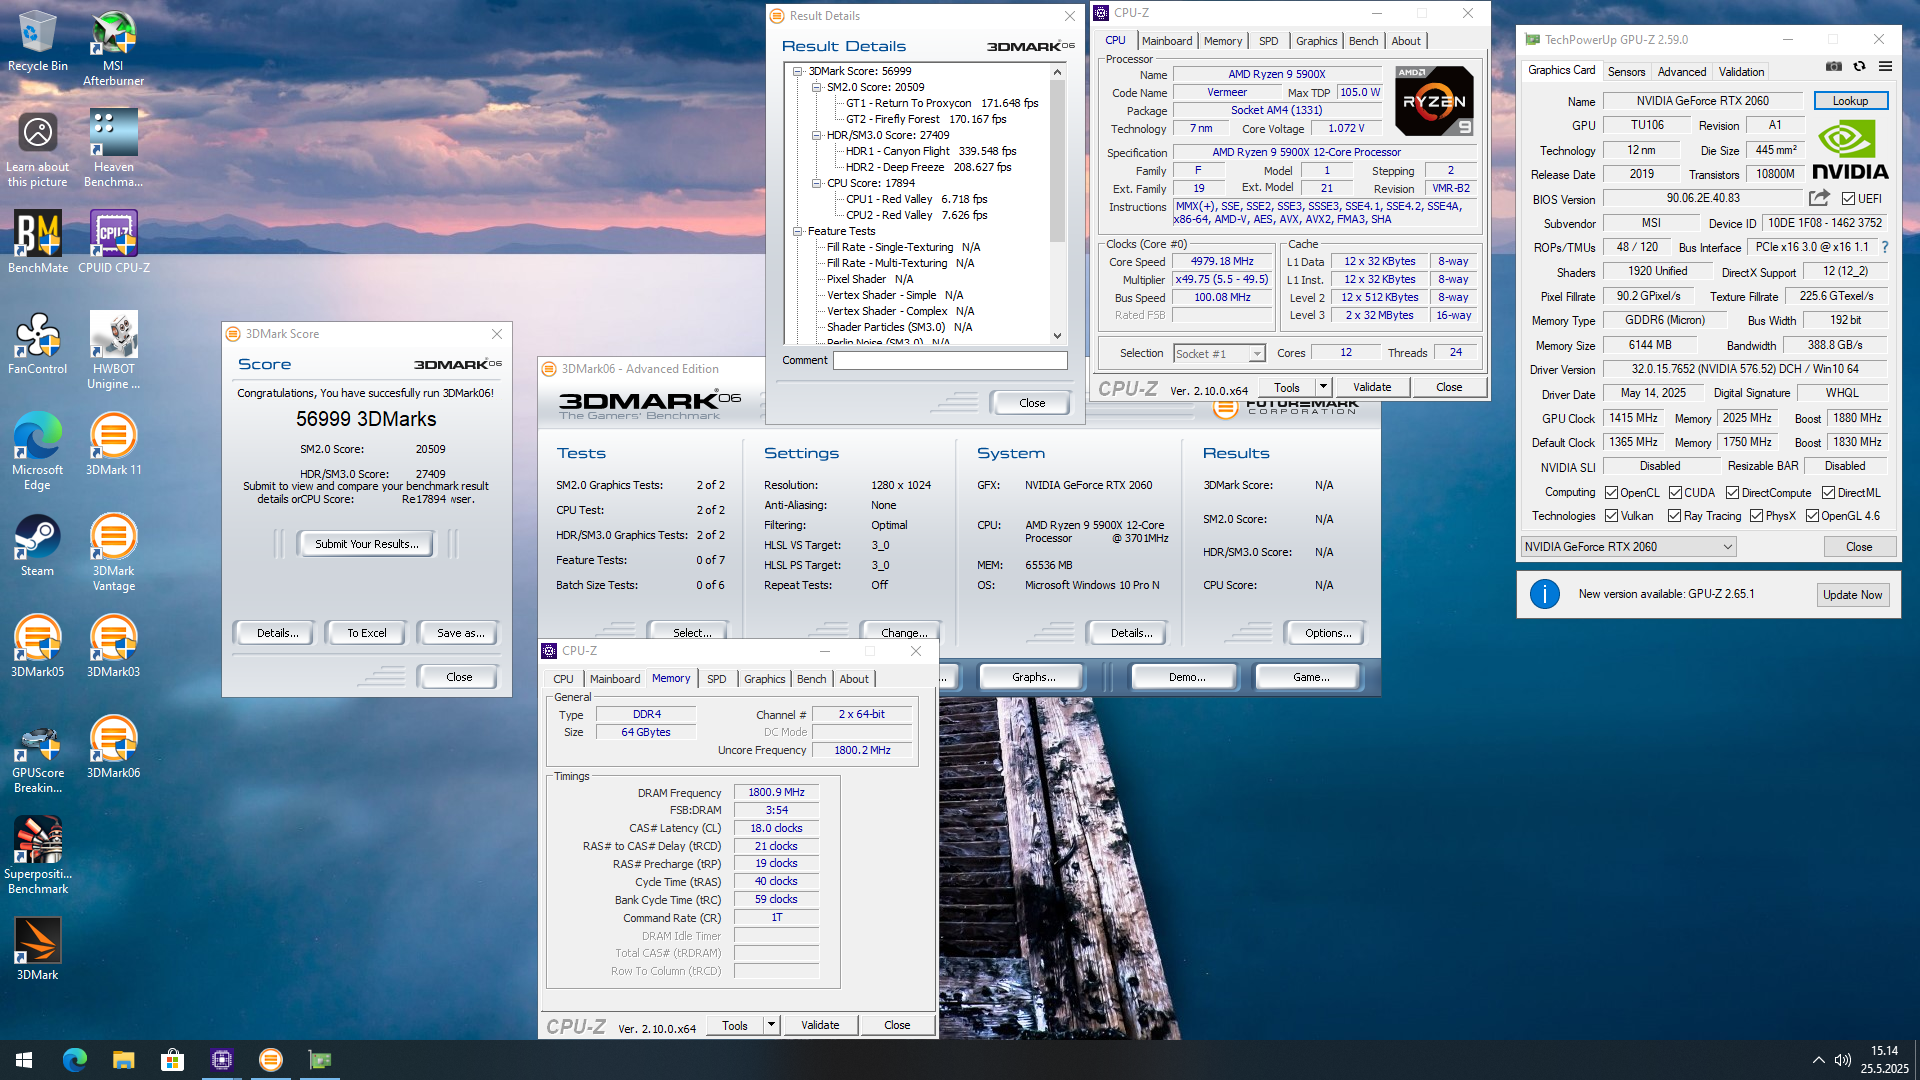Open the Steam desktop icon
Viewport: 1920px width, 1080px height.
[38, 545]
